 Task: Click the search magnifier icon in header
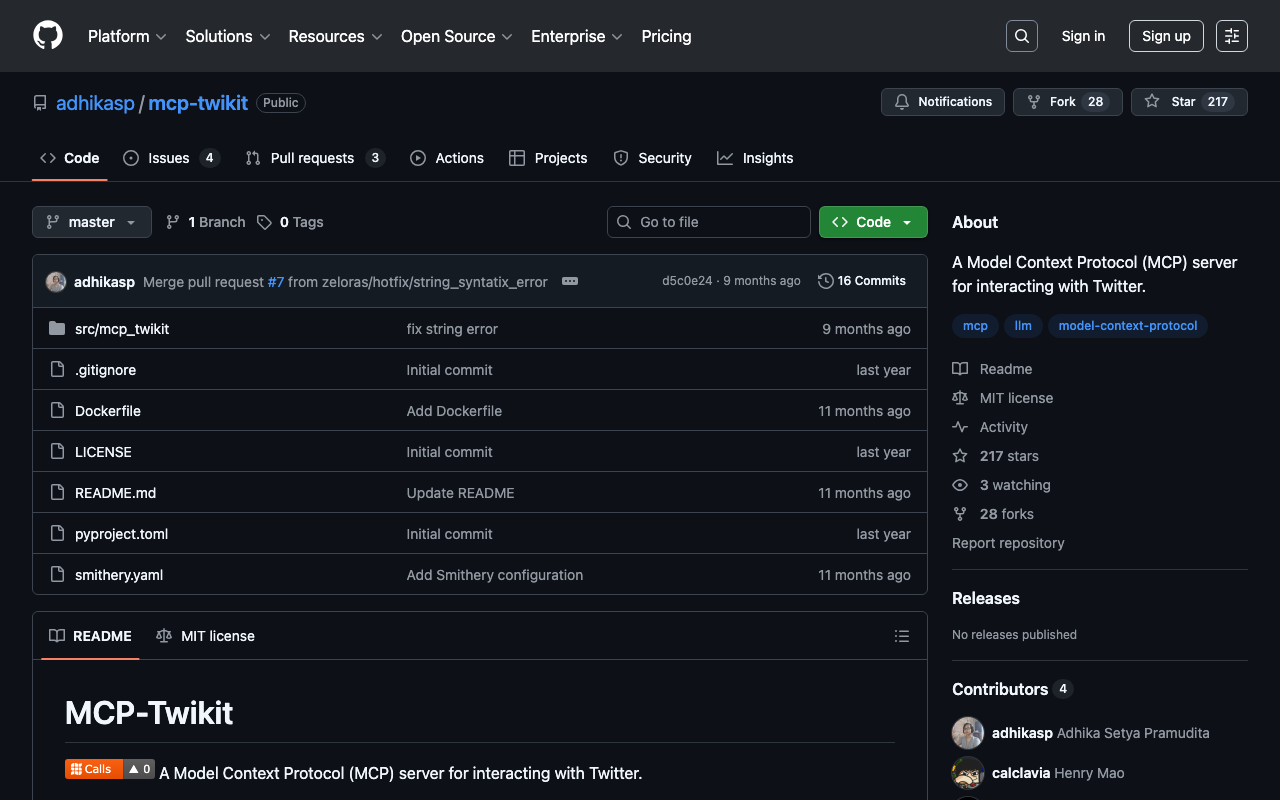(x=1021, y=36)
